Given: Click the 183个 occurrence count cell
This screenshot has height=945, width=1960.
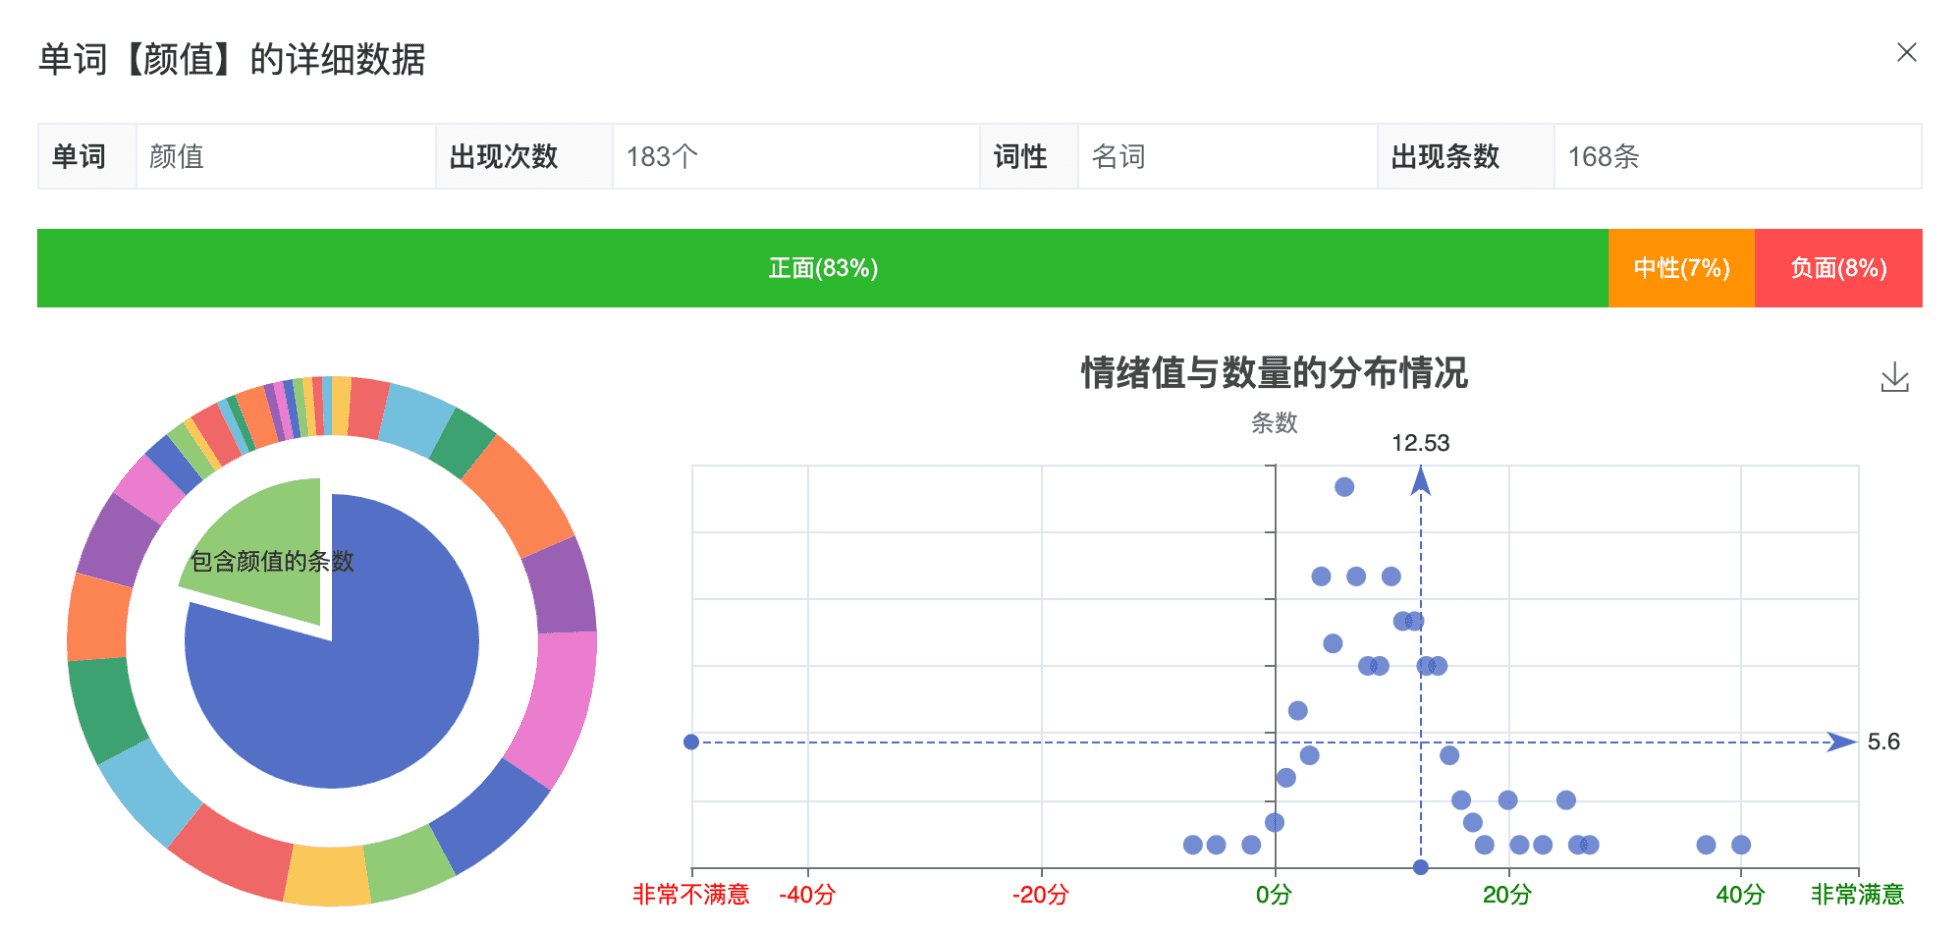Looking at the screenshot, I should point(662,157).
